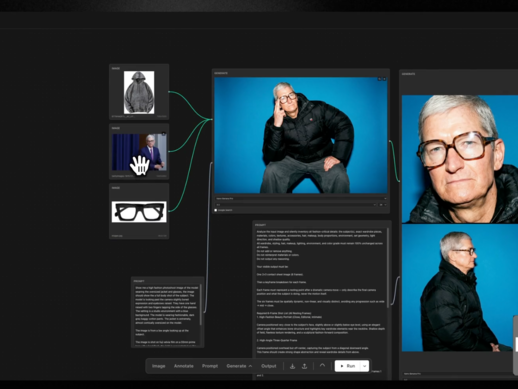Click the "Then a keyframe breakdown" line
The image size is (518, 389).
coord(281,282)
